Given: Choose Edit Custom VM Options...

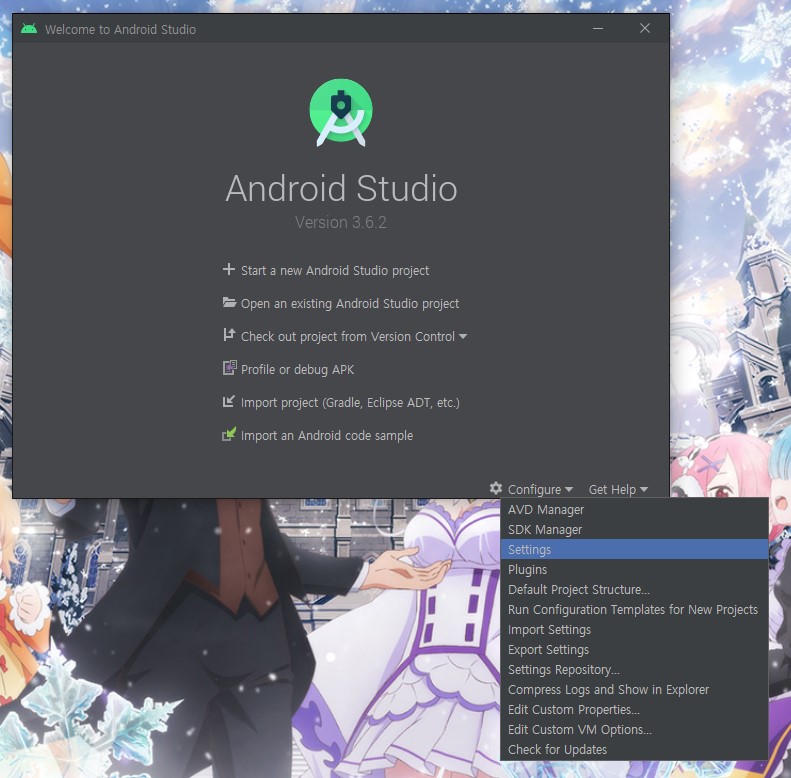Looking at the screenshot, I should pos(634,730).
